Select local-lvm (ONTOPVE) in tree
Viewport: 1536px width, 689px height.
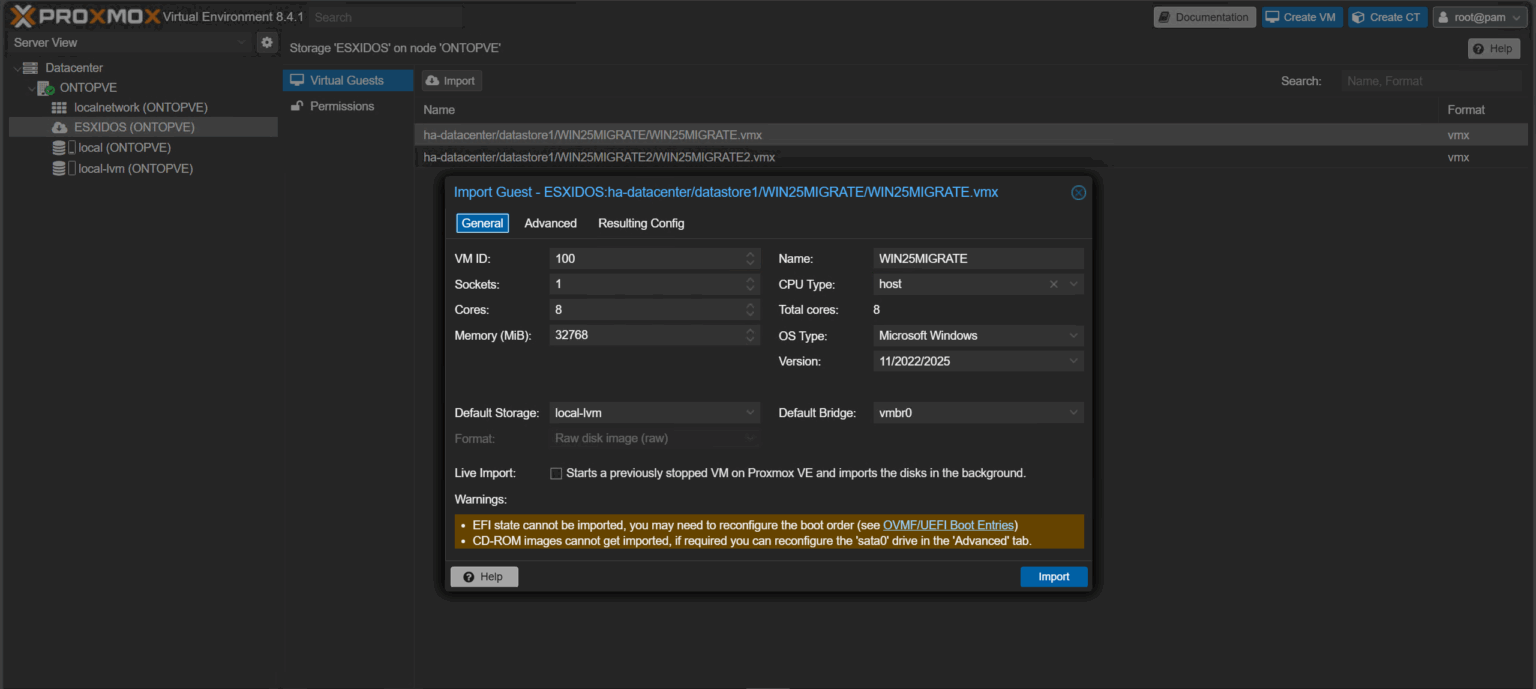click(x=136, y=169)
